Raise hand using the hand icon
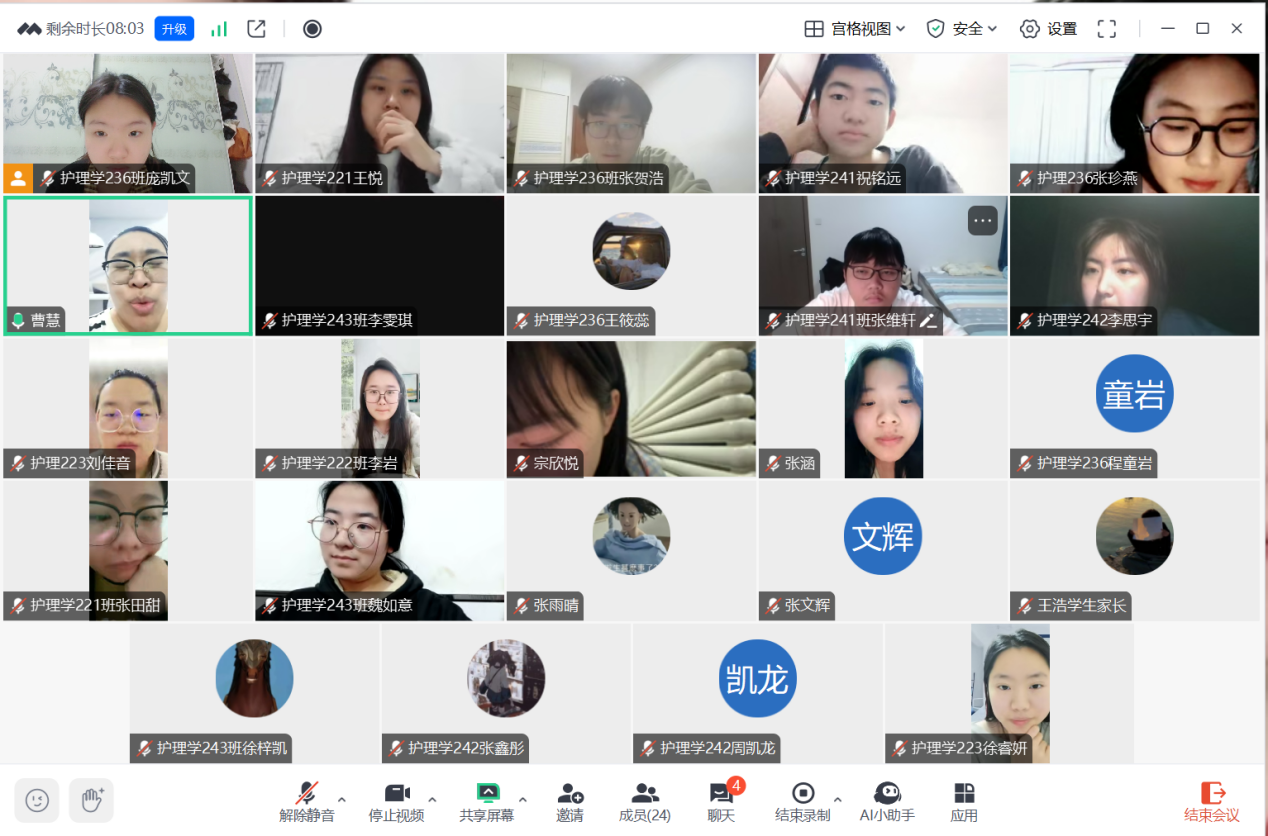 point(92,800)
